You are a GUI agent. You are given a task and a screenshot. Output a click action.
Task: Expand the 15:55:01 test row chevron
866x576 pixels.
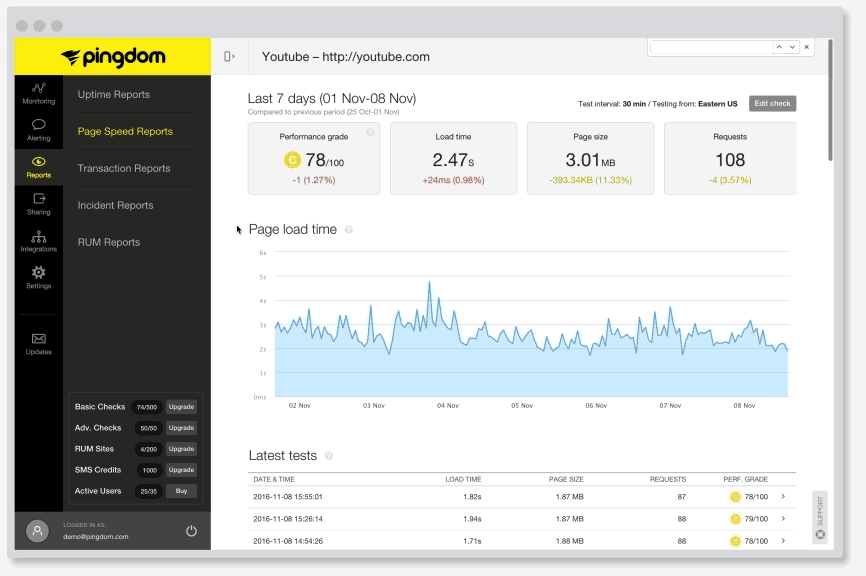click(x=783, y=496)
